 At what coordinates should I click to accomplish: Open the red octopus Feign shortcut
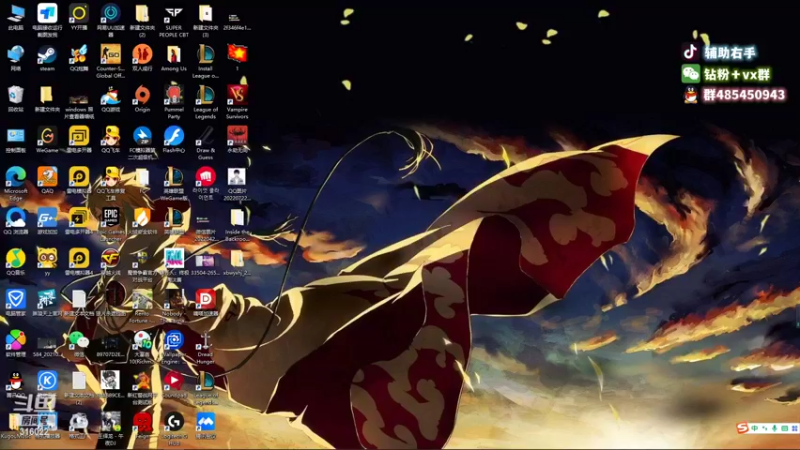click(142, 426)
